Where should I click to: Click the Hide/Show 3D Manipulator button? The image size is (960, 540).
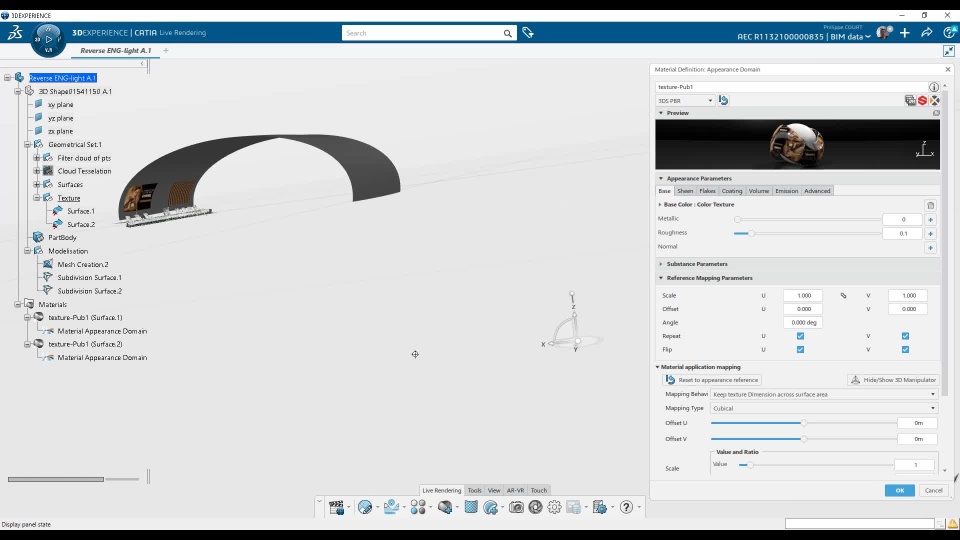893,380
